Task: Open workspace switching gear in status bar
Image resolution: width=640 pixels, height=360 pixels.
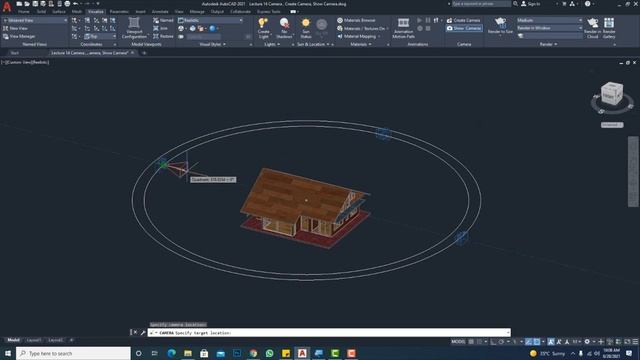Action: [587, 342]
